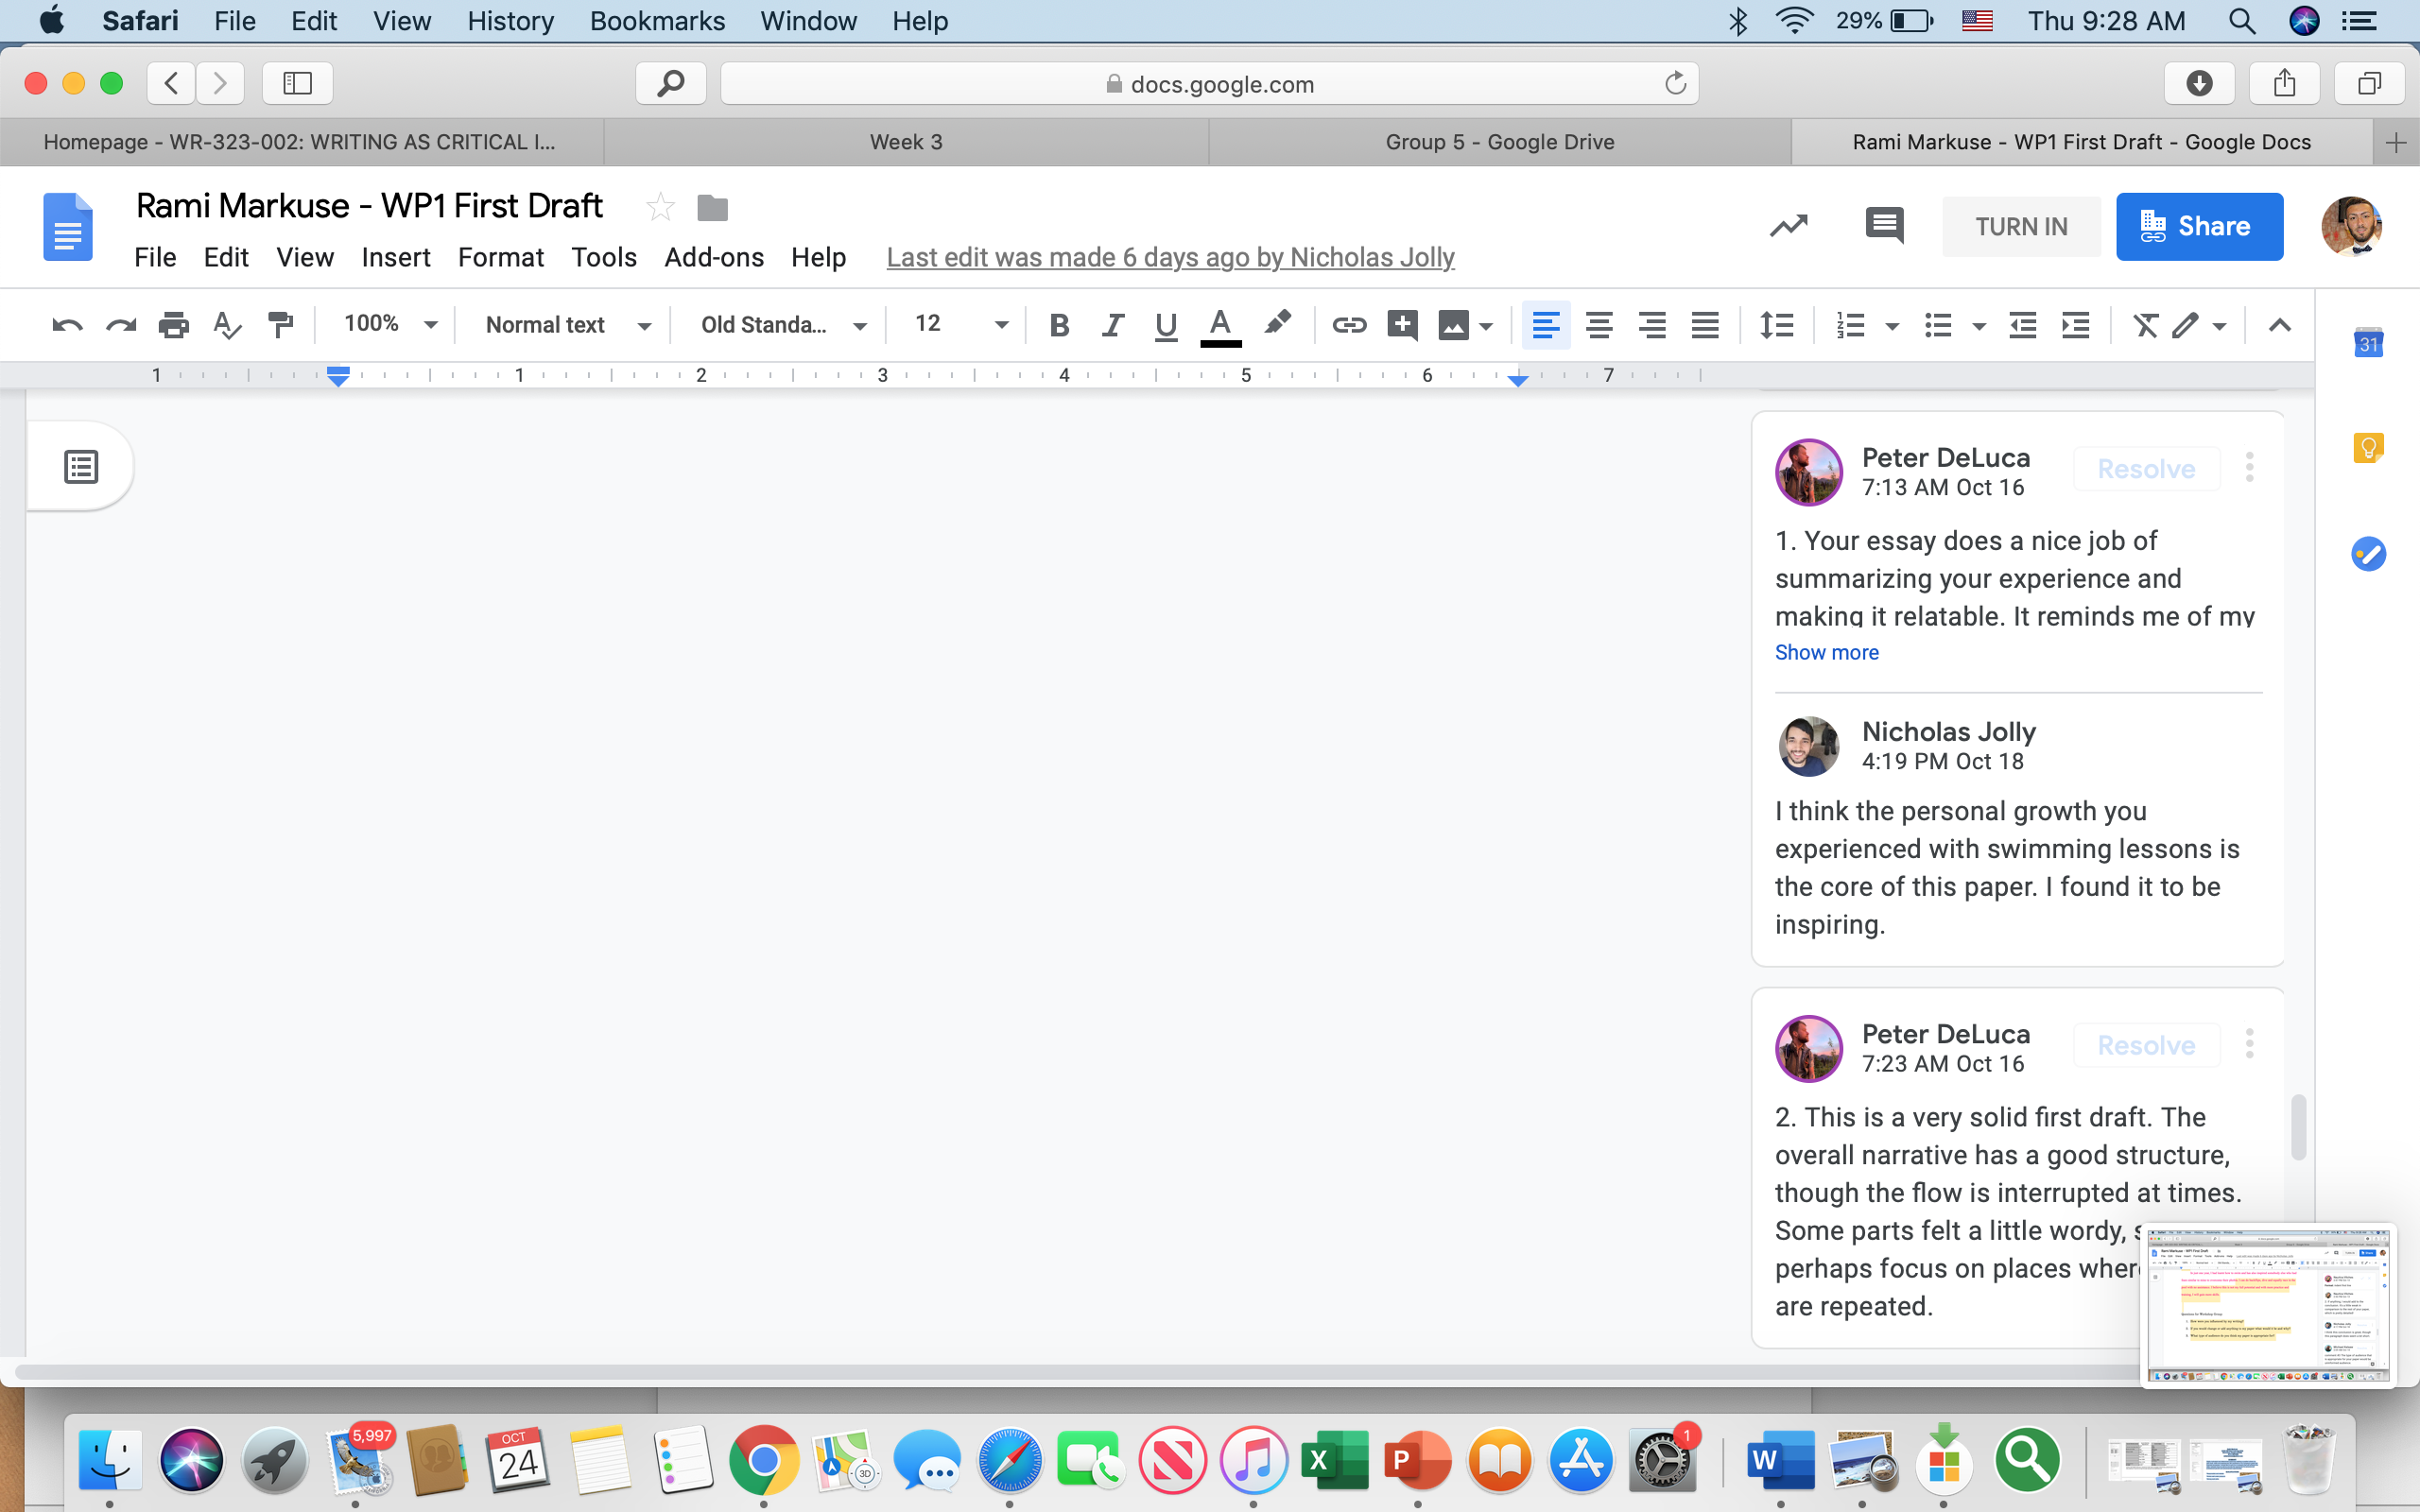
Task: Change the text color
Action: pyautogui.click(x=1220, y=326)
